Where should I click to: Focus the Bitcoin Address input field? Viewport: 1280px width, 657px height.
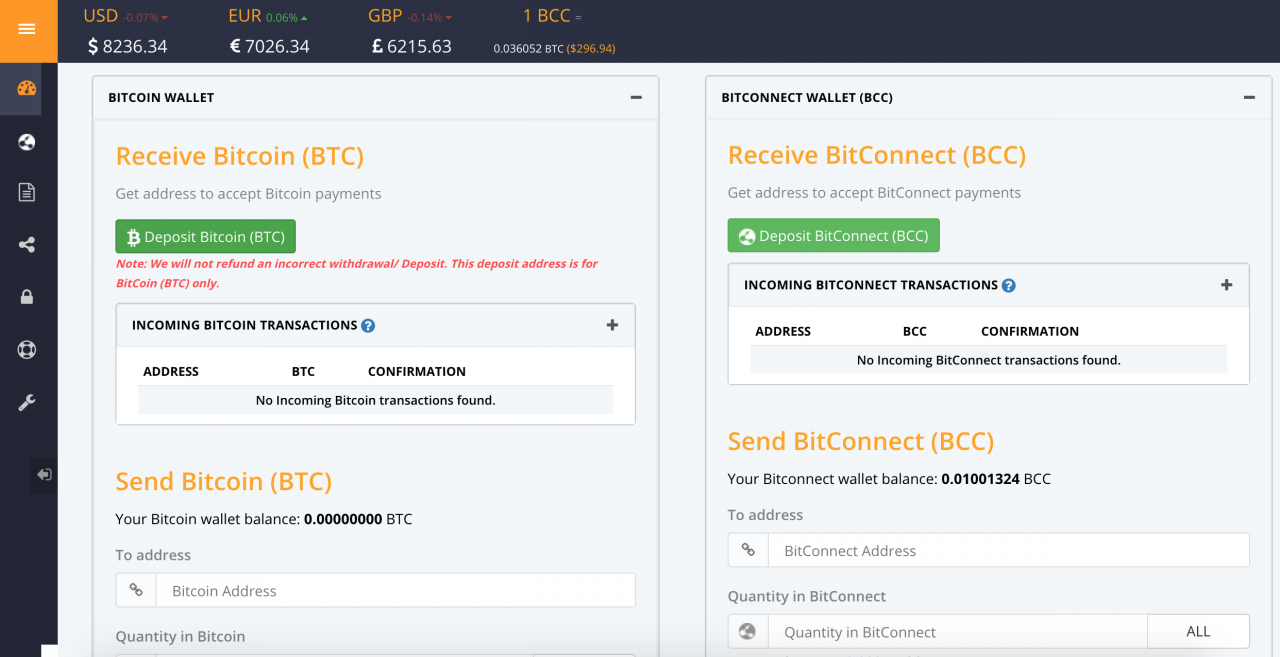coord(395,591)
